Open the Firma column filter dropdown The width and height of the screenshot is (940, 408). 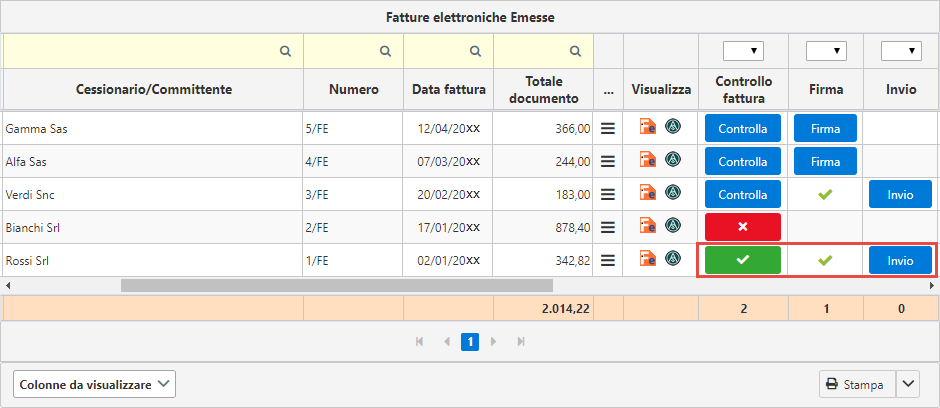[x=826, y=51]
